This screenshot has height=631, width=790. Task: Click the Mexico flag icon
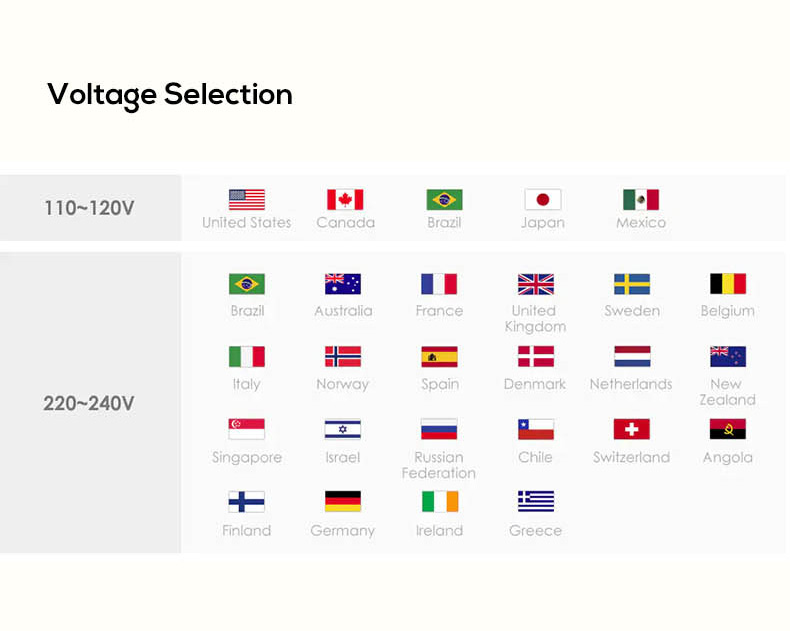coord(641,200)
